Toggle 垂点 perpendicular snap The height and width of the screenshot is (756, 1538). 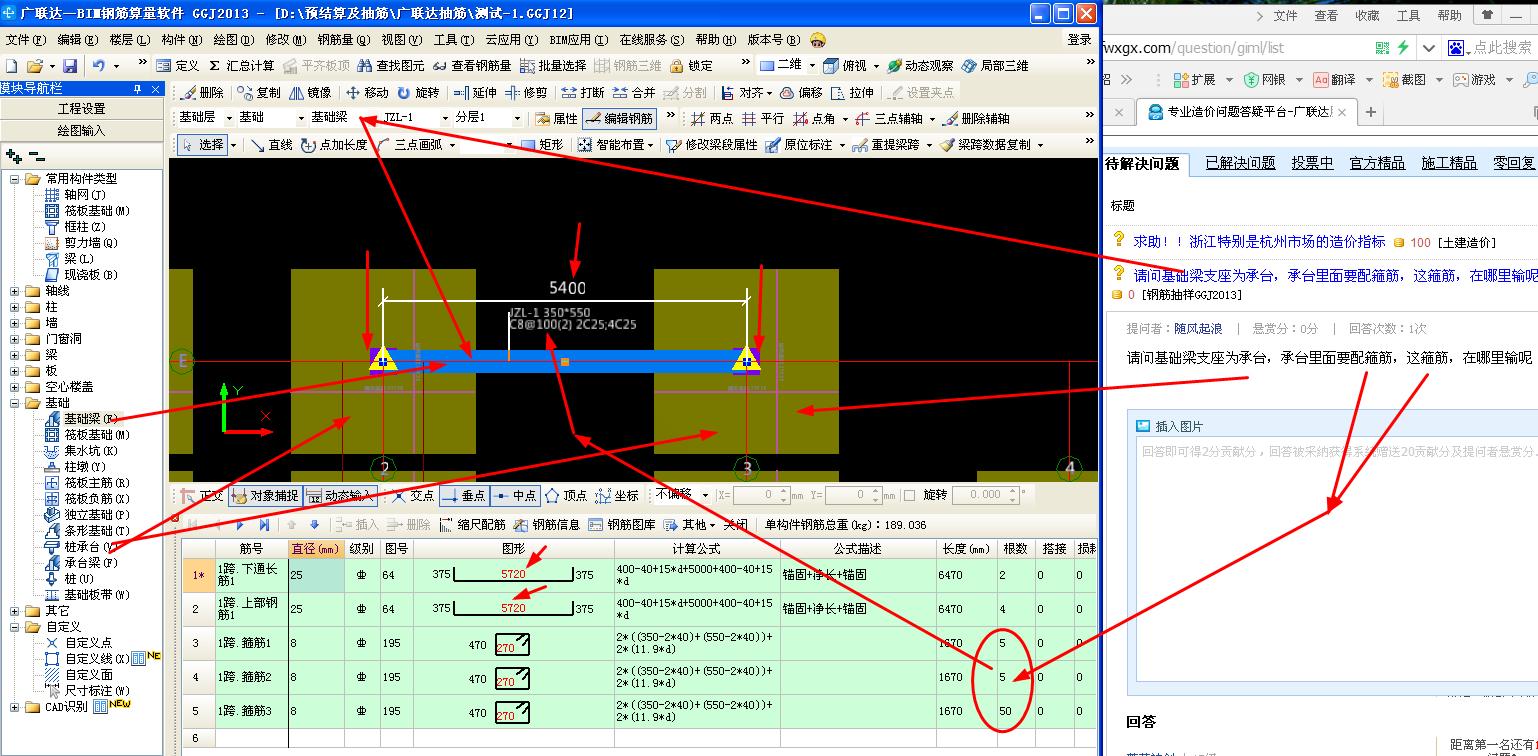(x=464, y=495)
